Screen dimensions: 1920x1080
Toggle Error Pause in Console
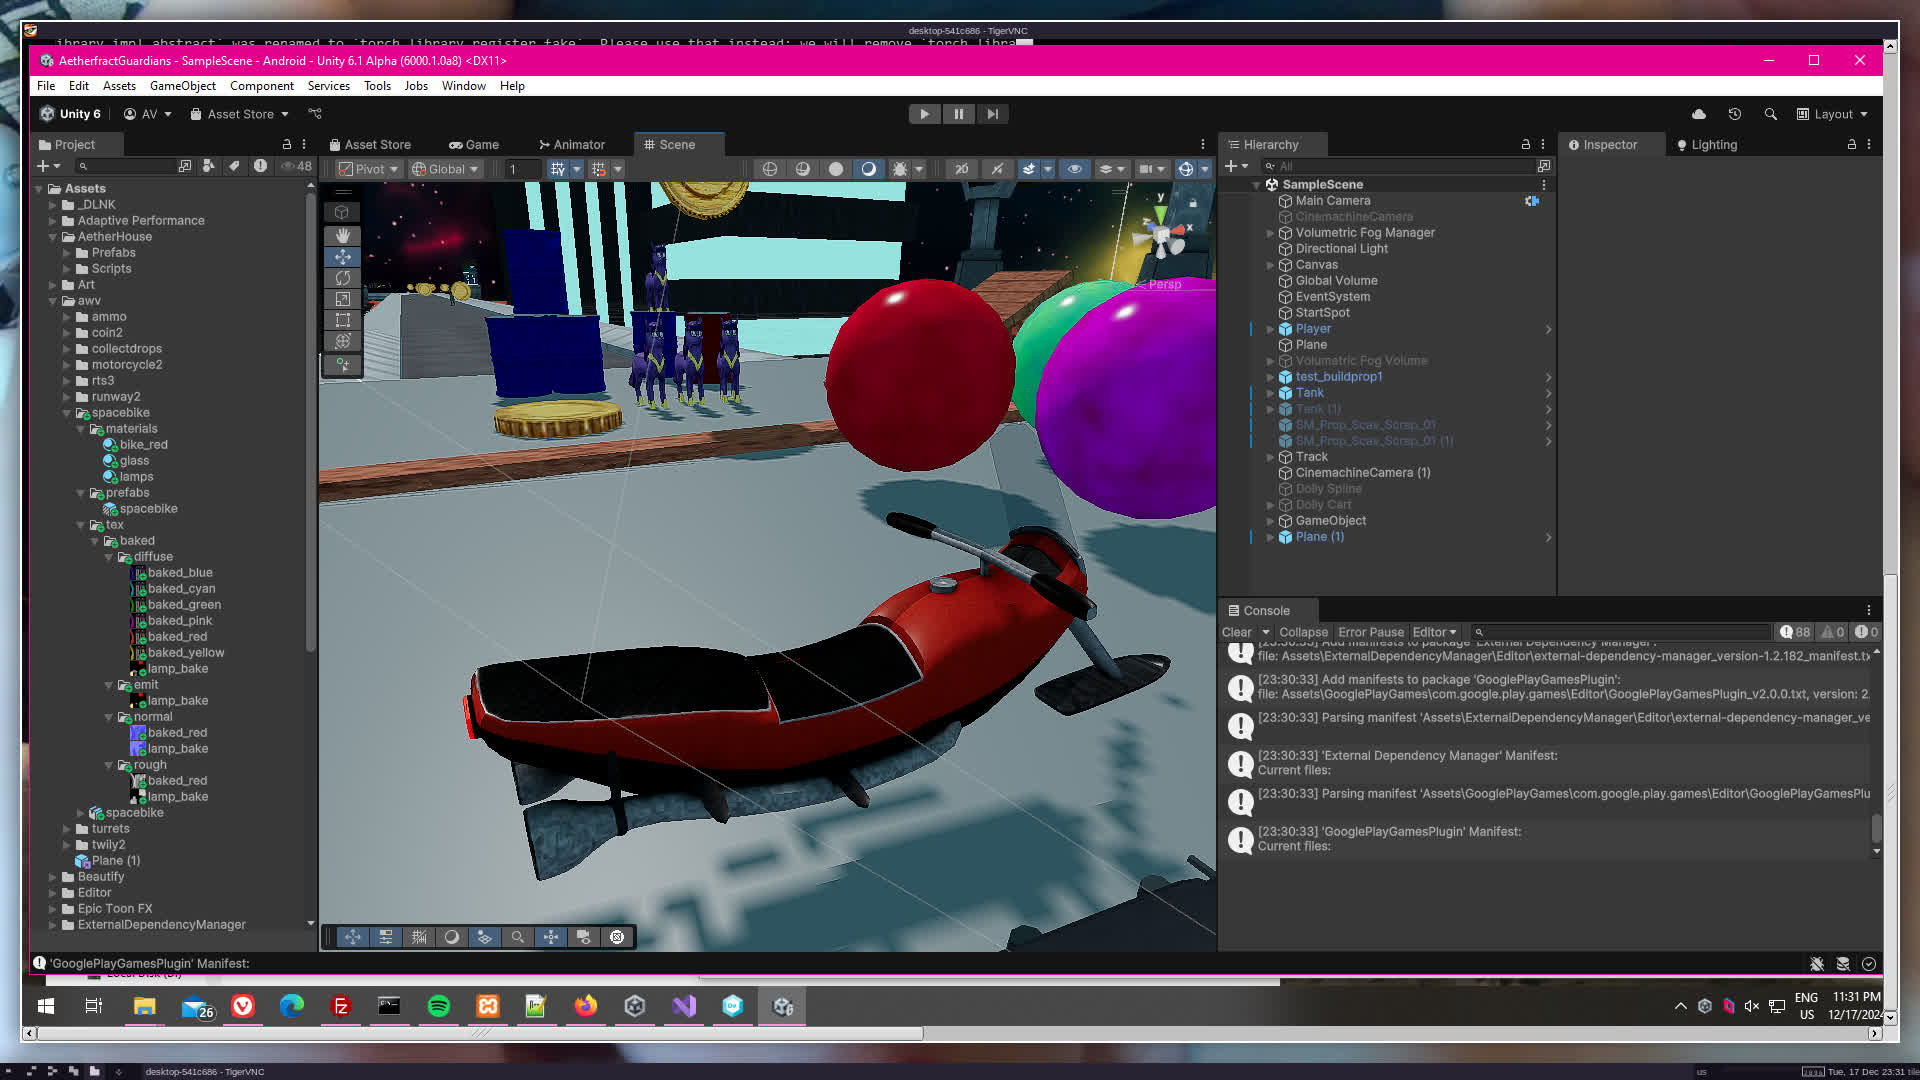coord(1370,632)
